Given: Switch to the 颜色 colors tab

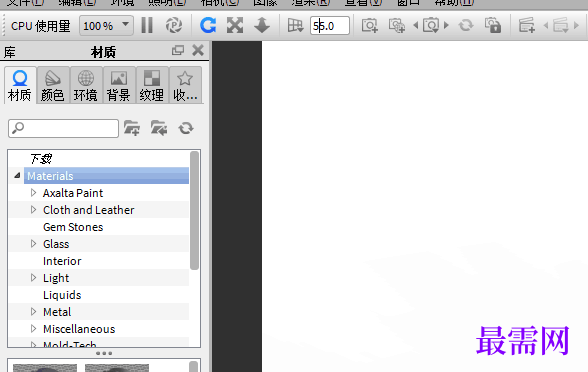Looking at the screenshot, I should pos(53,86).
